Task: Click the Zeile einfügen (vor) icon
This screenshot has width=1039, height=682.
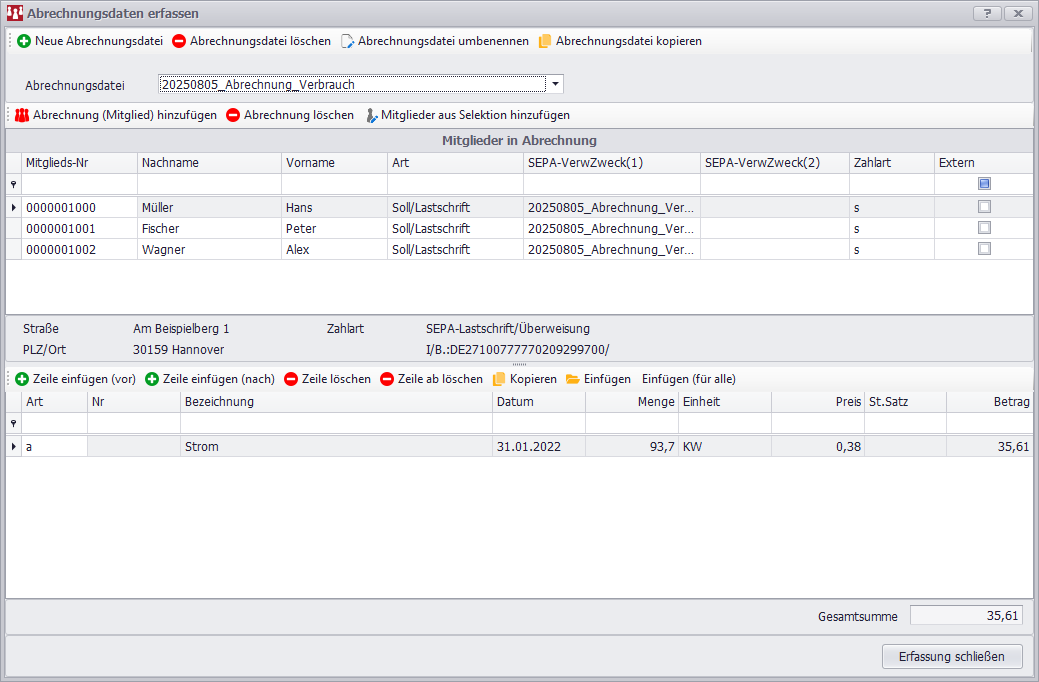Action: point(22,379)
